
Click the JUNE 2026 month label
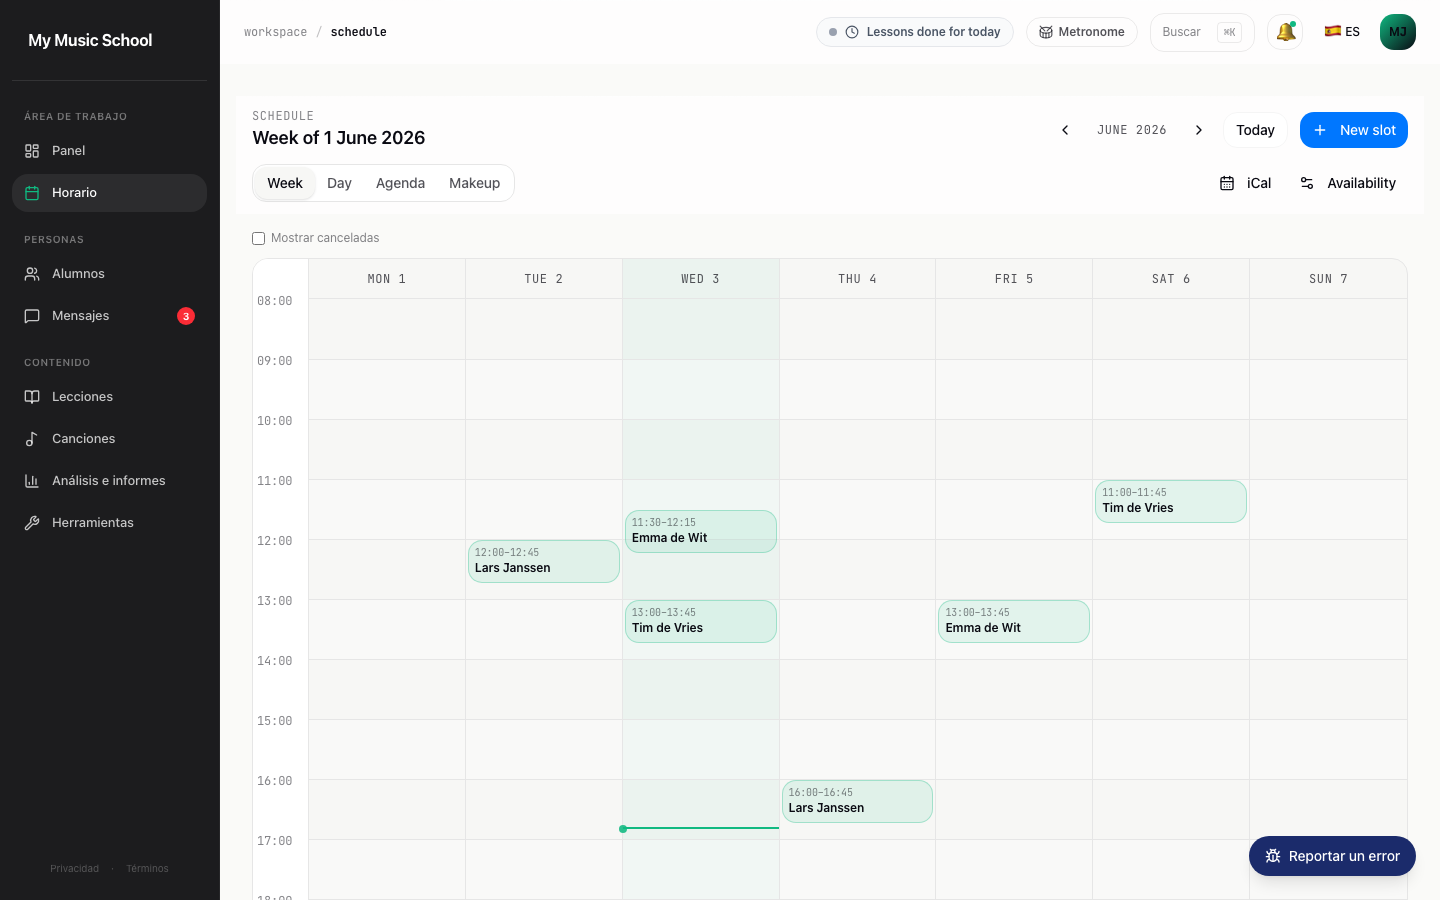pyautogui.click(x=1132, y=130)
